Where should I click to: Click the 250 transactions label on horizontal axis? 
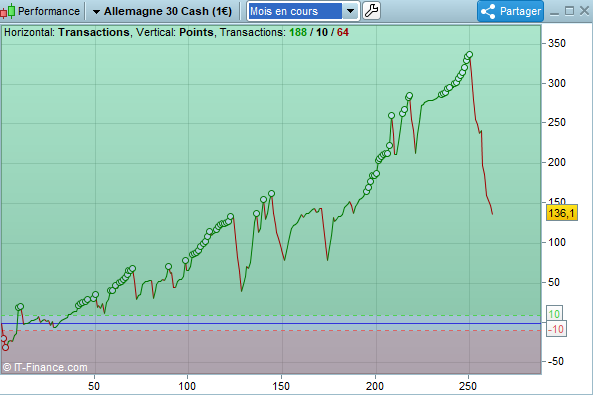pos(468,386)
